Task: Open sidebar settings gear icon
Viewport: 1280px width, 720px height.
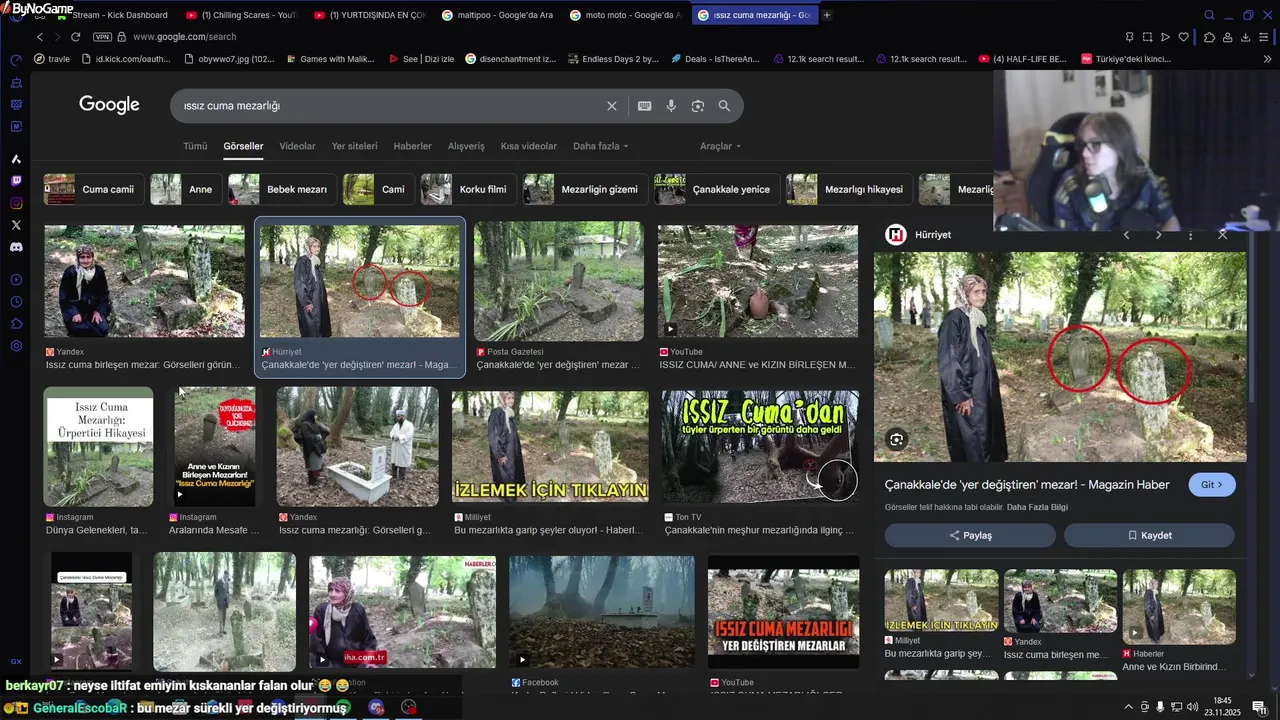Action: pyautogui.click(x=16, y=346)
